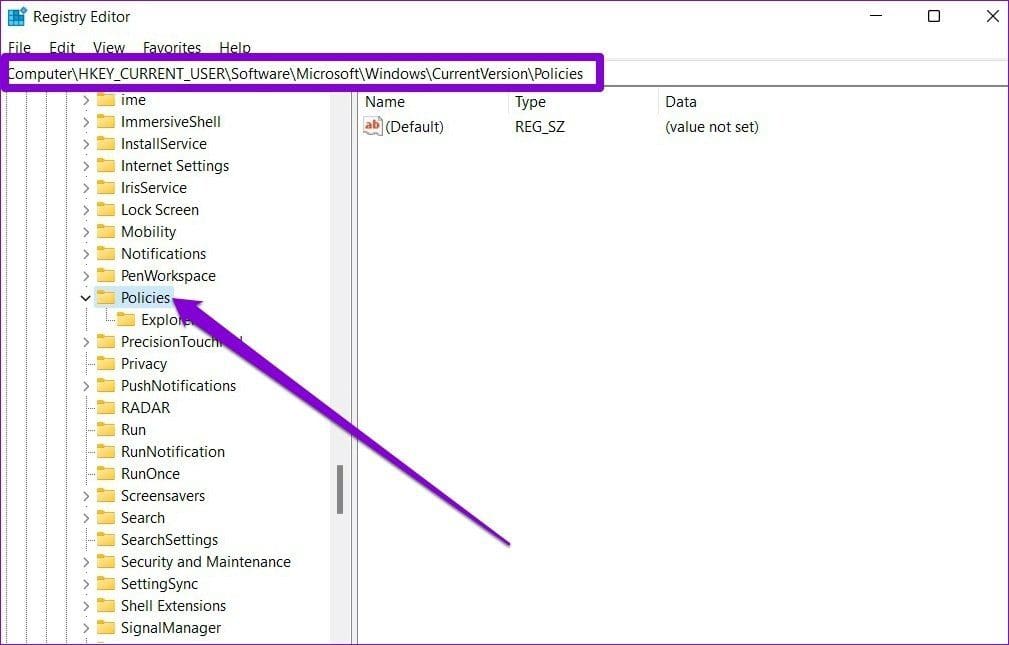This screenshot has height=645, width=1009.
Task: Click the ImmersiveShell folder icon
Action: (106, 122)
